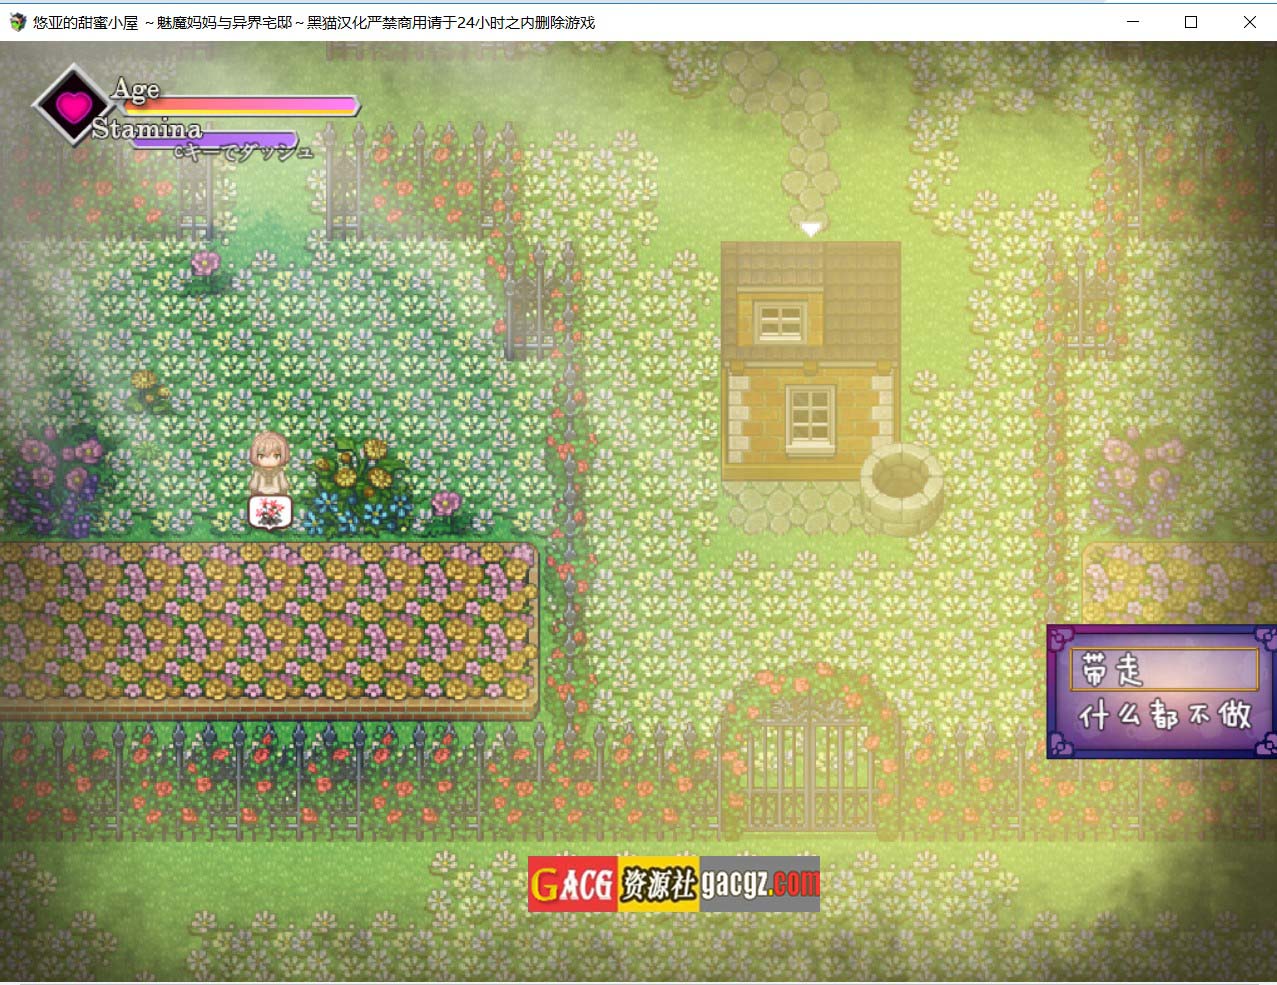
Task: Choose the 什么都不做 menu option
Action: (x=1163, y=715)
